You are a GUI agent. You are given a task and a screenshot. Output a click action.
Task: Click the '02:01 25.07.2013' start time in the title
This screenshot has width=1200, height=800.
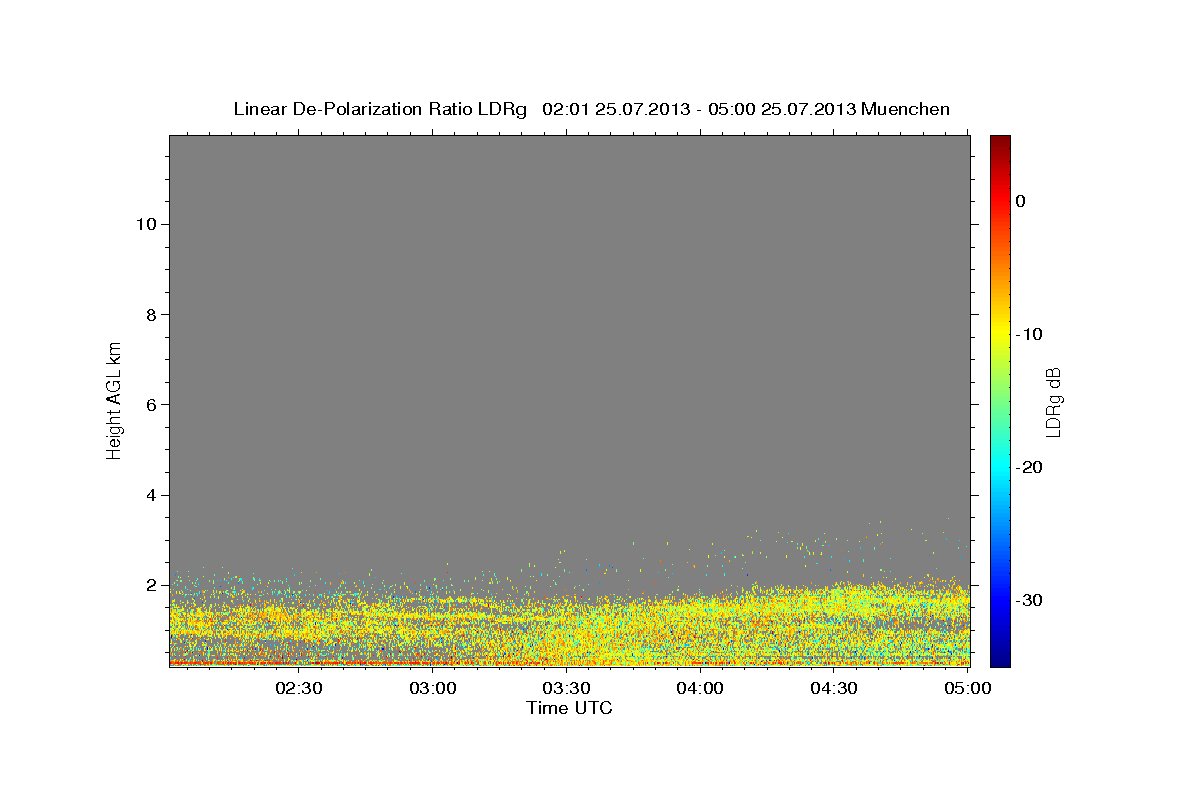[x=616, y=109]
